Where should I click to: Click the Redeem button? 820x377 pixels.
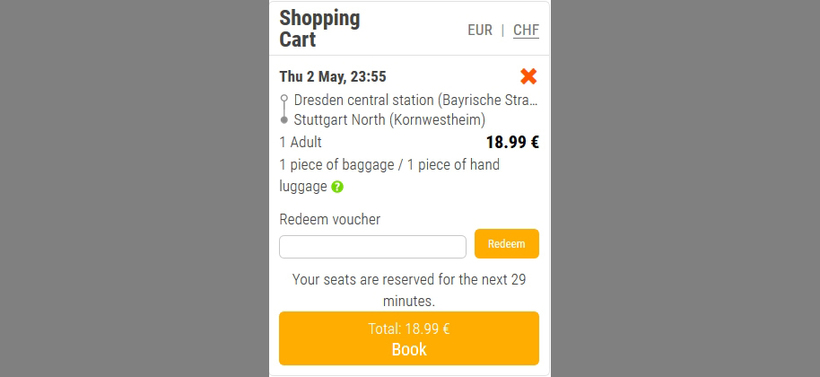(507, 244)
